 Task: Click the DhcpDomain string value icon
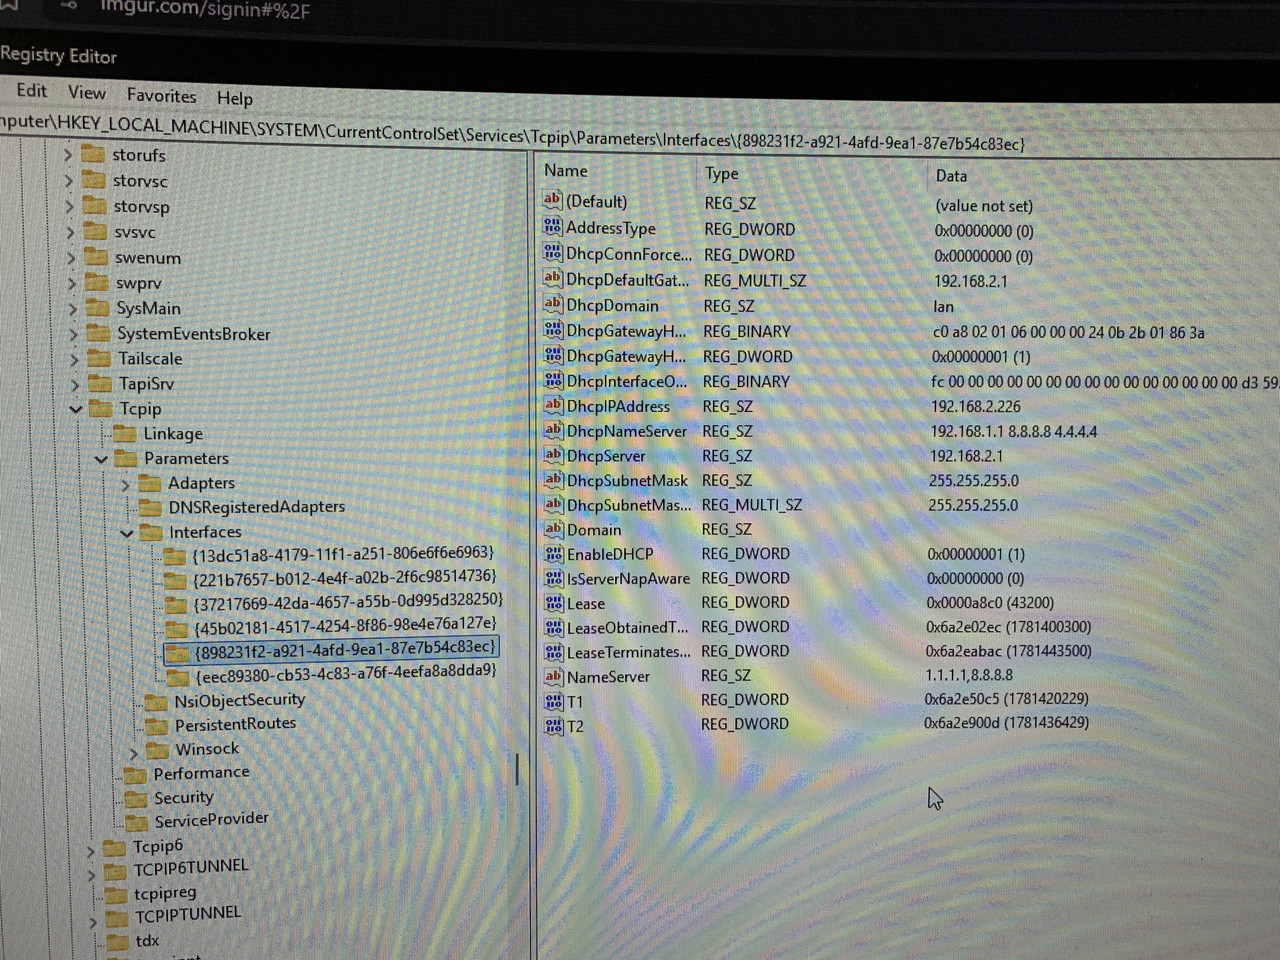tap(552, 304)
